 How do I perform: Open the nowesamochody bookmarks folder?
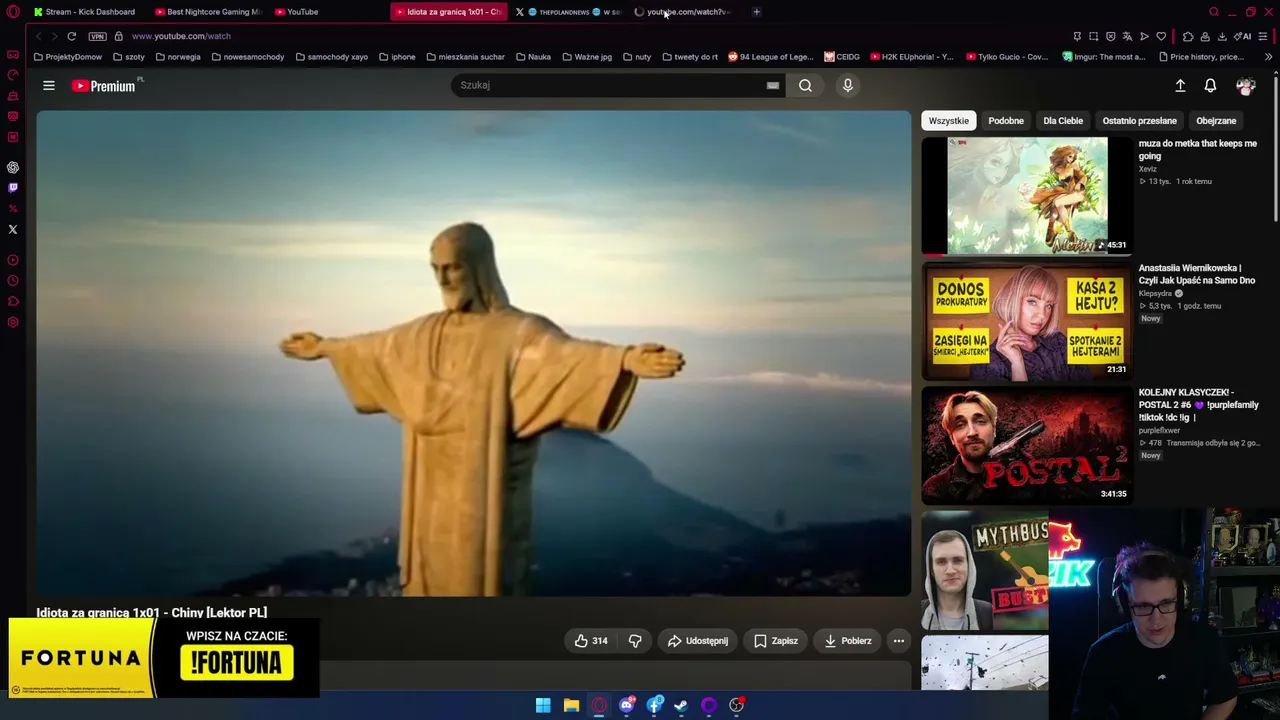point(248,57)
